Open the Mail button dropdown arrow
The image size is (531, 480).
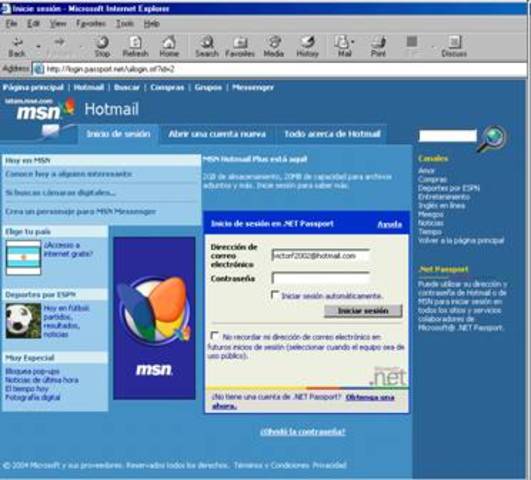[x=353, y=42]
